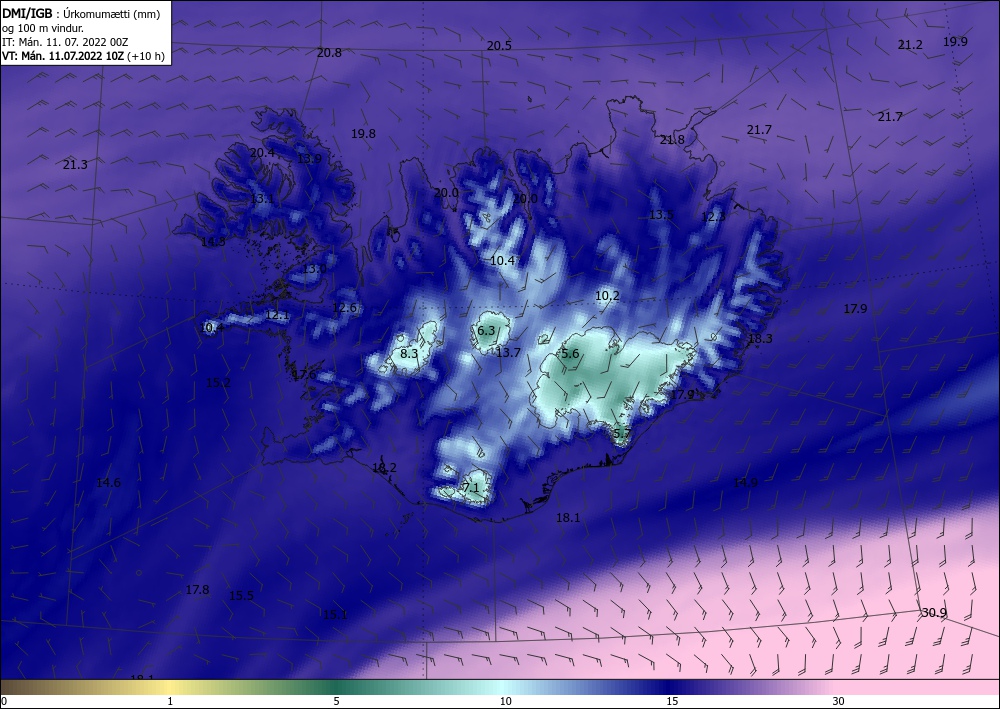1000x709 pixels.
Task: Click the value 18.3 on the map
Action: tap(760, 339)
